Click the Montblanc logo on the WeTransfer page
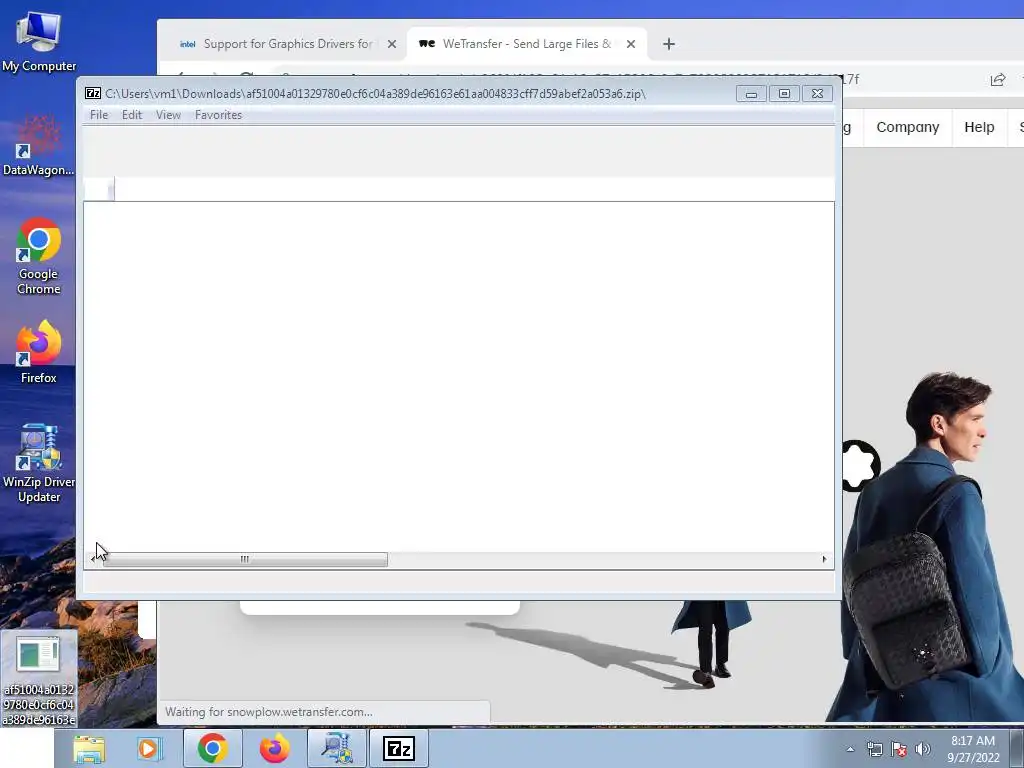 [860, 466]
